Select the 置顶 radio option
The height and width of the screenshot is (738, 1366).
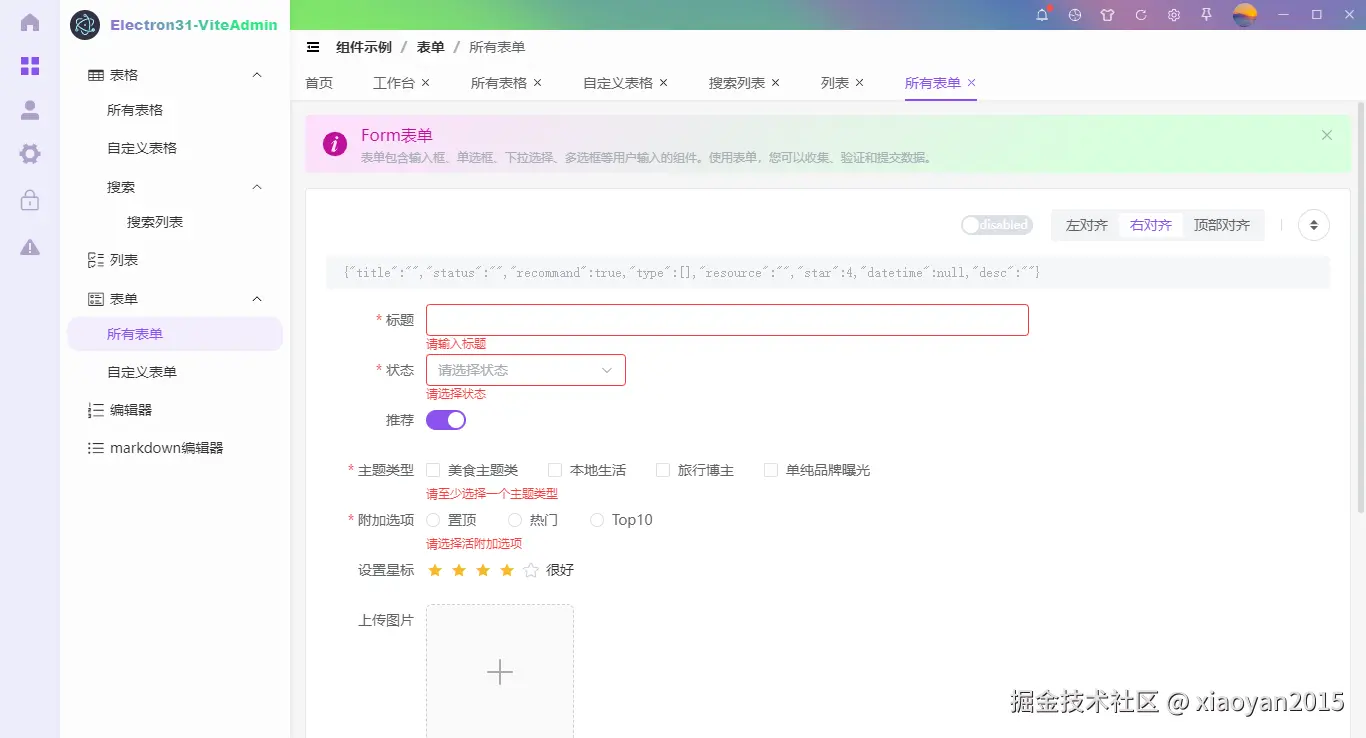tap(433, 520)
